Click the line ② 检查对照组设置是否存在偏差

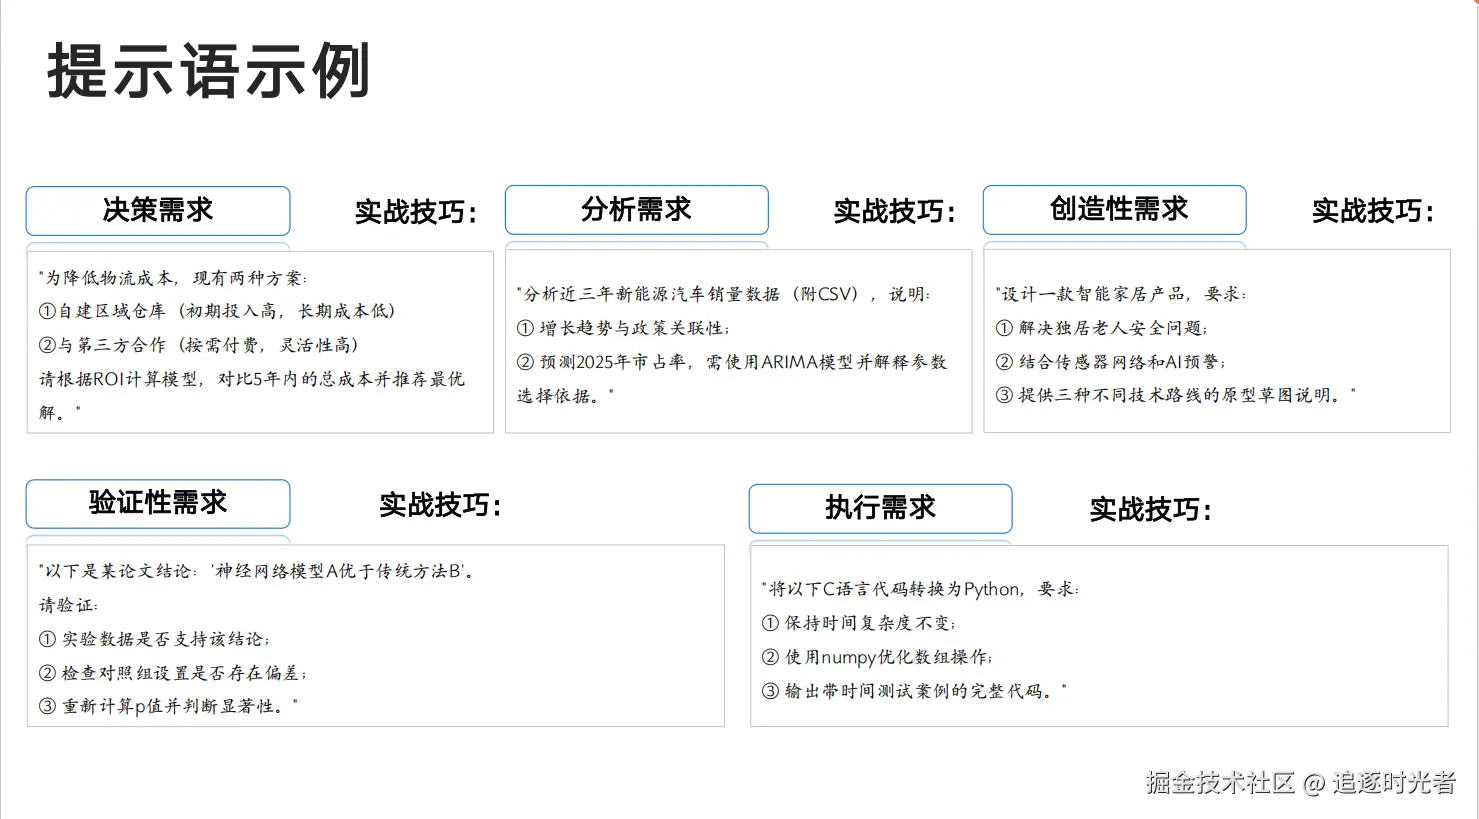[x=173, y=673]
